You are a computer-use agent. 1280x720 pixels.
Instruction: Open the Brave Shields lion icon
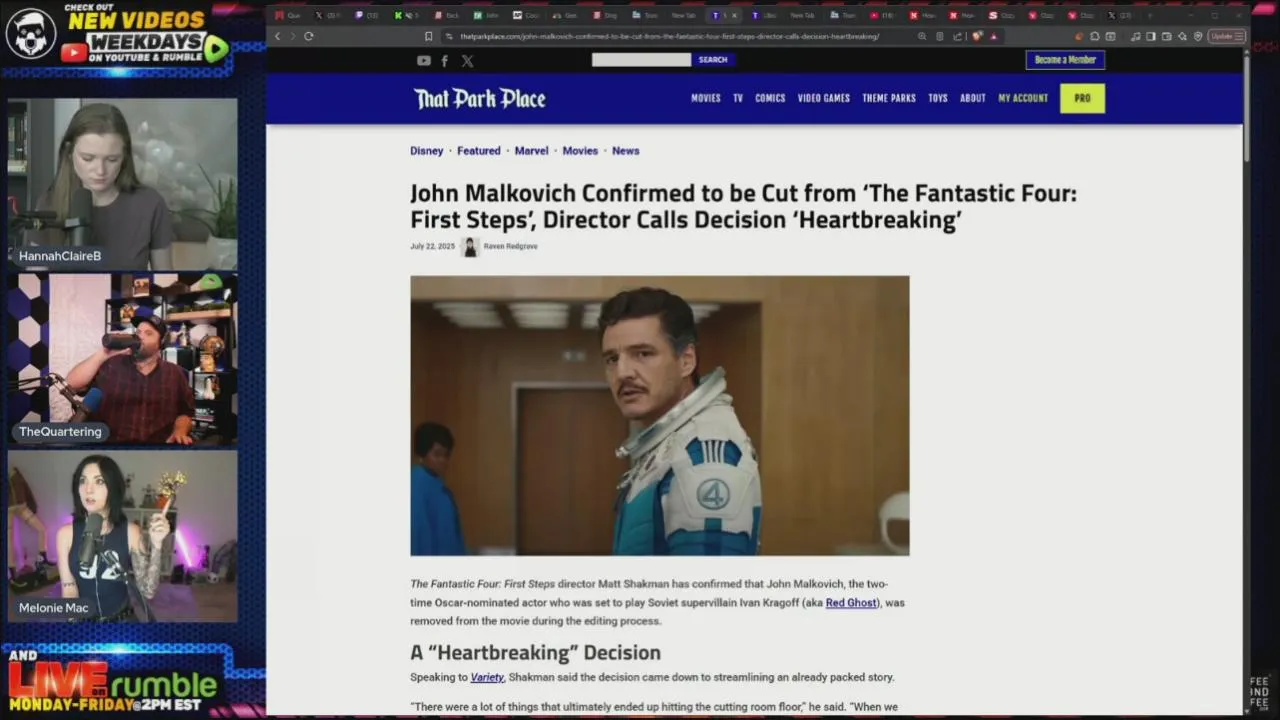[x=977, y=36]
